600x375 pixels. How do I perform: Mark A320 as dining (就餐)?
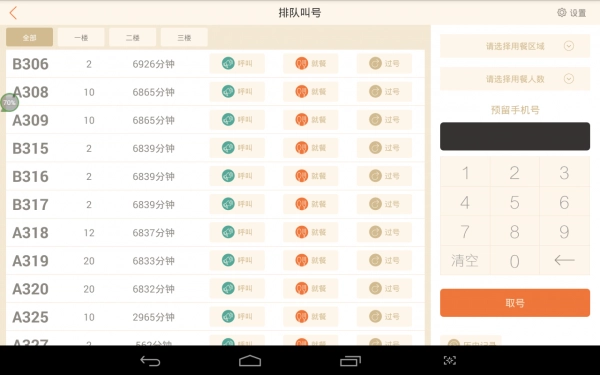coord(310,288)
